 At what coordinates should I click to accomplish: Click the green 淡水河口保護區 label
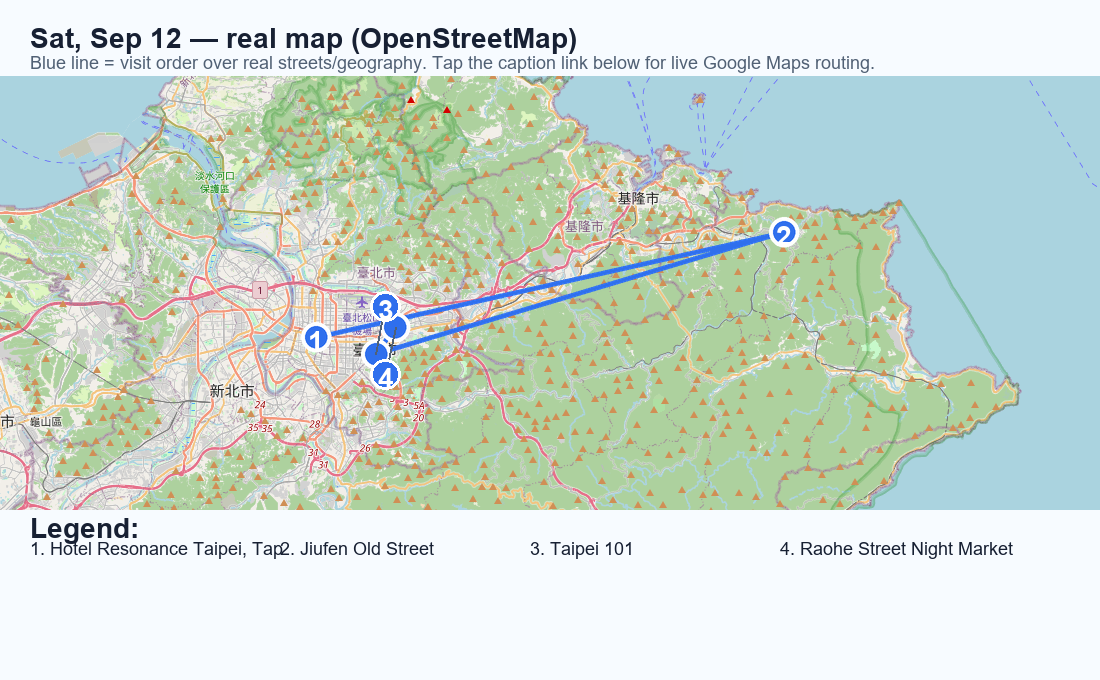(215, 182)
